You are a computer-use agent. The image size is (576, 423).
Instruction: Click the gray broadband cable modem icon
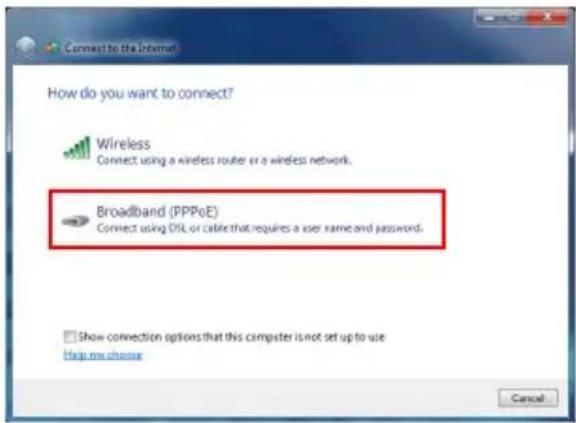75,221
